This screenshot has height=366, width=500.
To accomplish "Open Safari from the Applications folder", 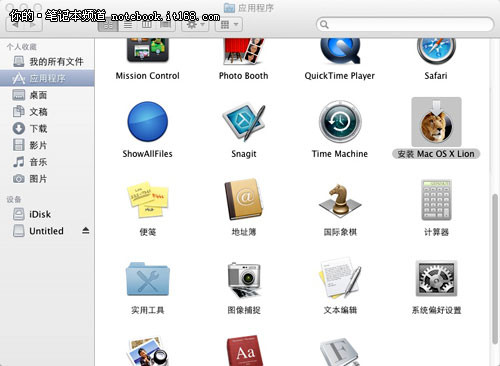I will 436,51.
